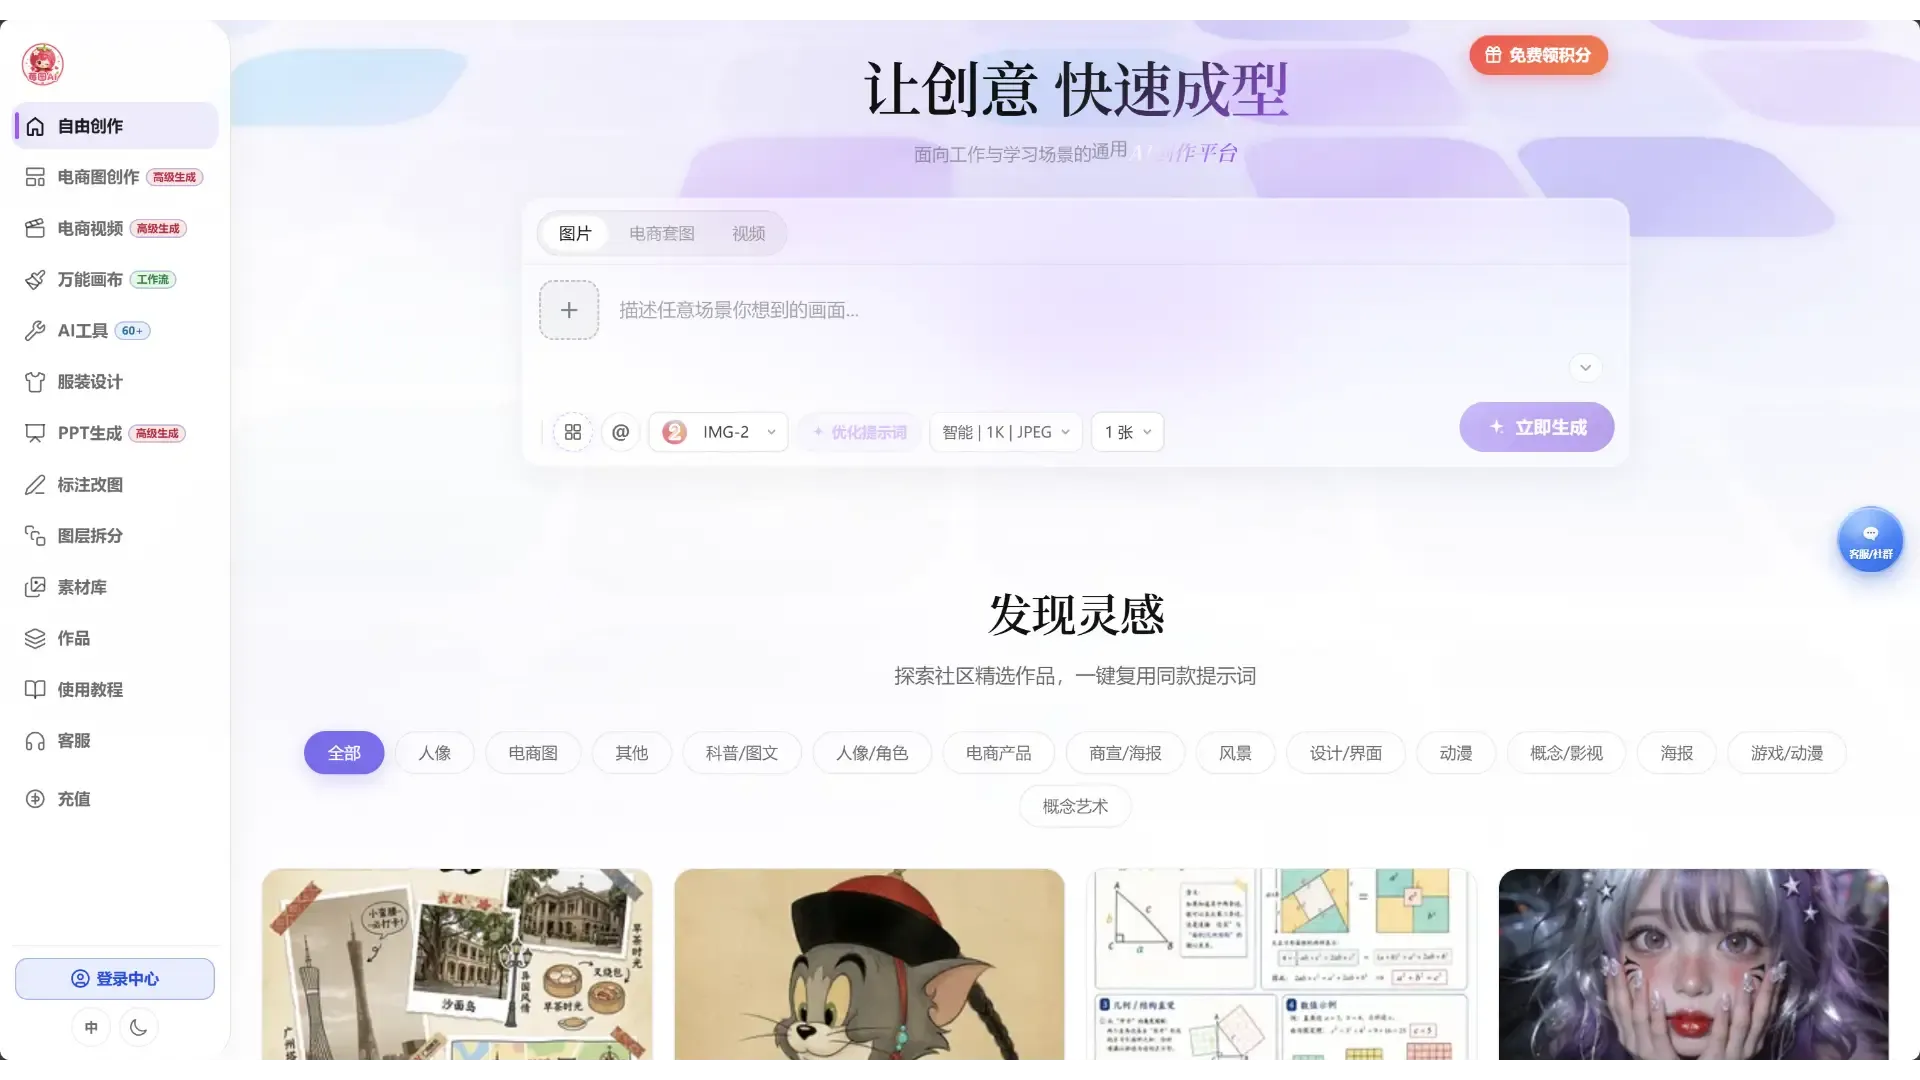
Task: Open the IMG-2 model dropdown
Action: click(718, 432)
